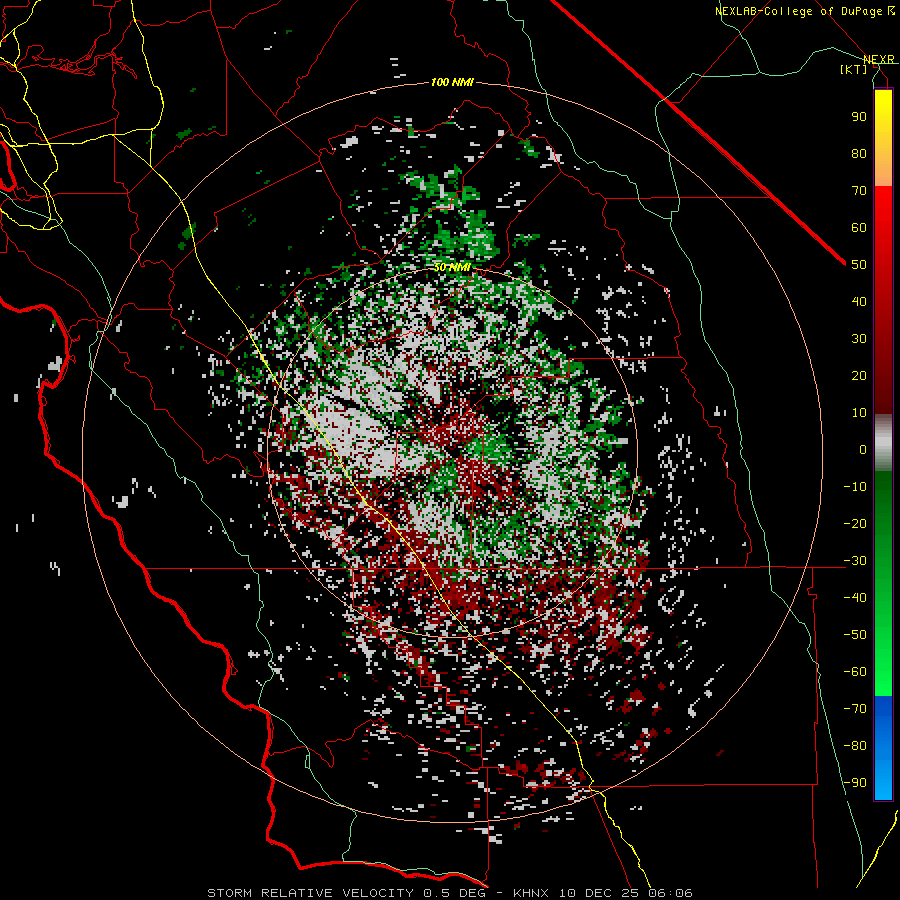This screenshot has height=900, width=900.
Task: Click the 50 value on the velocity scale
Action: pyautogui.click(x=859, y=265)
